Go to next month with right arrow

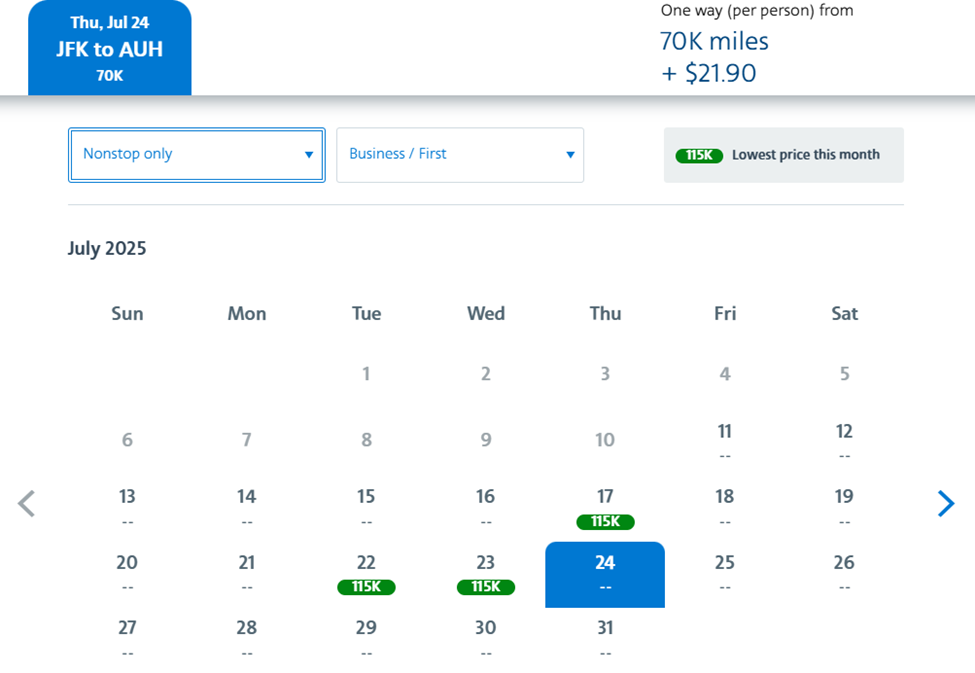point(945,504)
